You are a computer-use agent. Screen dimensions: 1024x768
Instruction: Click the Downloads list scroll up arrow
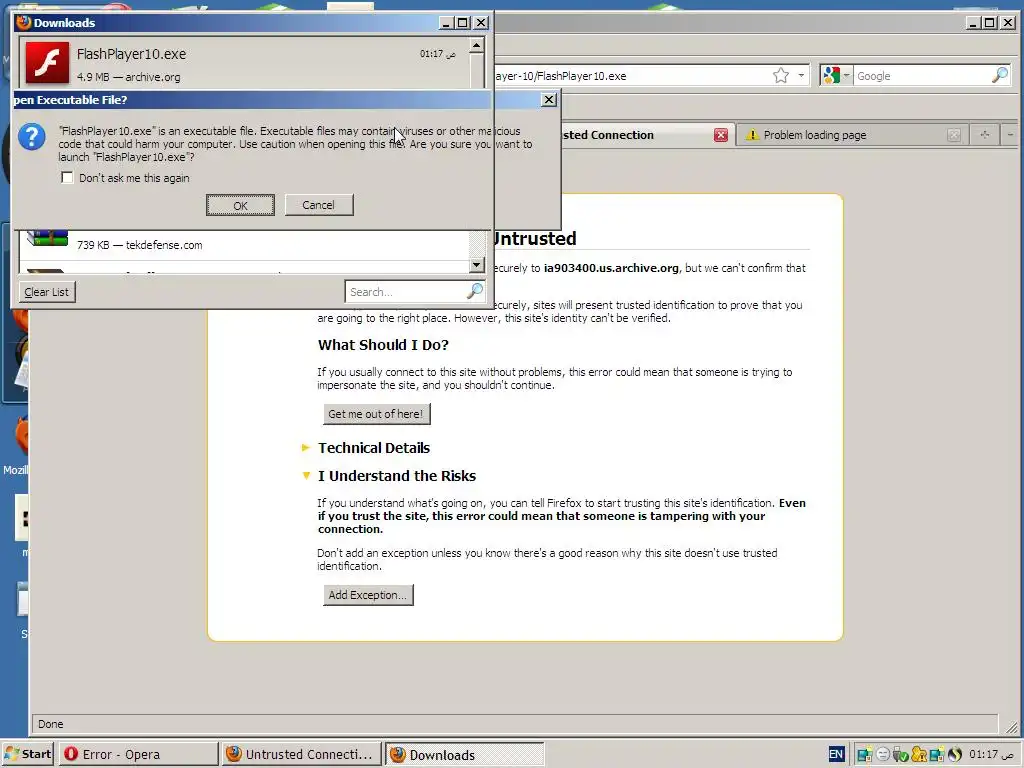pos(477,46)
